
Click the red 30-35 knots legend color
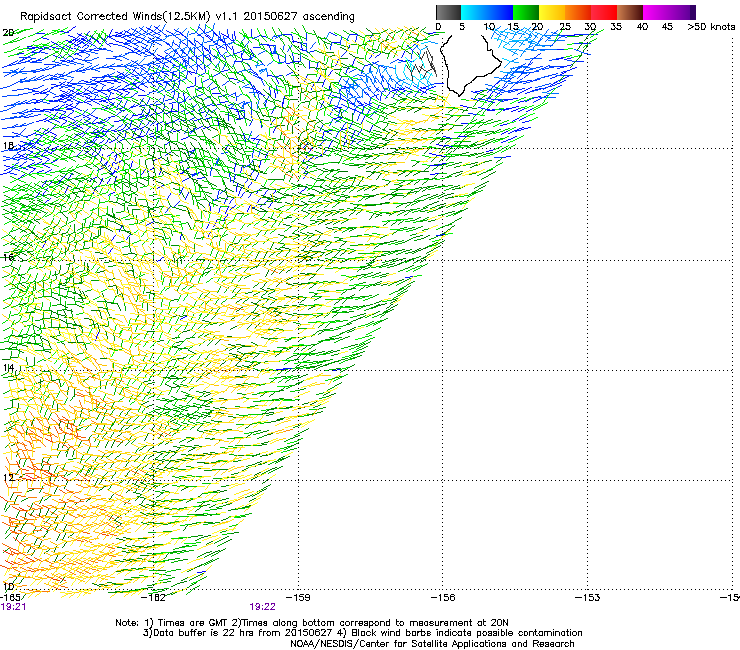pyautogui.click(x=604, y=12)
